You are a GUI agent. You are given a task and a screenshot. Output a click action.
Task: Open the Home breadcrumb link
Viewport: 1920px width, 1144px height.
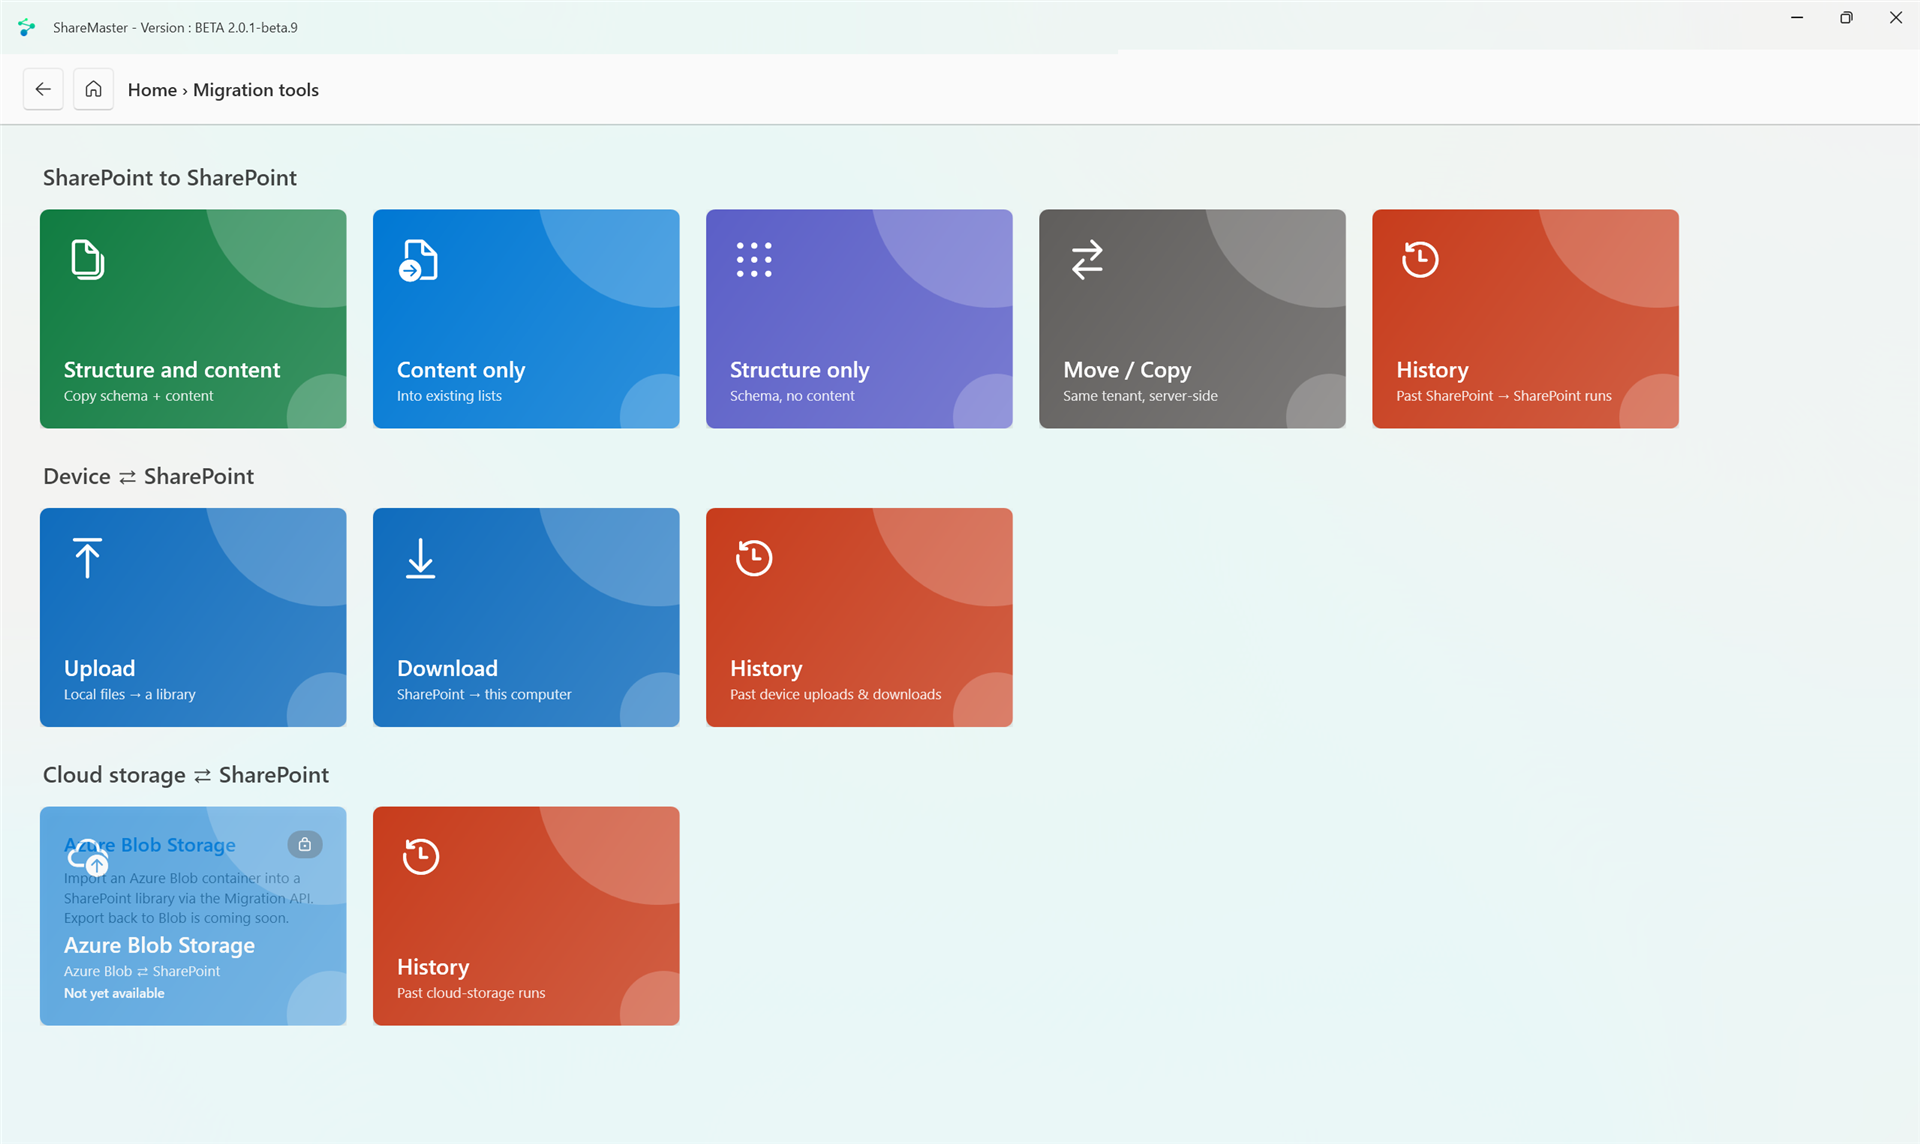click(152, 90)
